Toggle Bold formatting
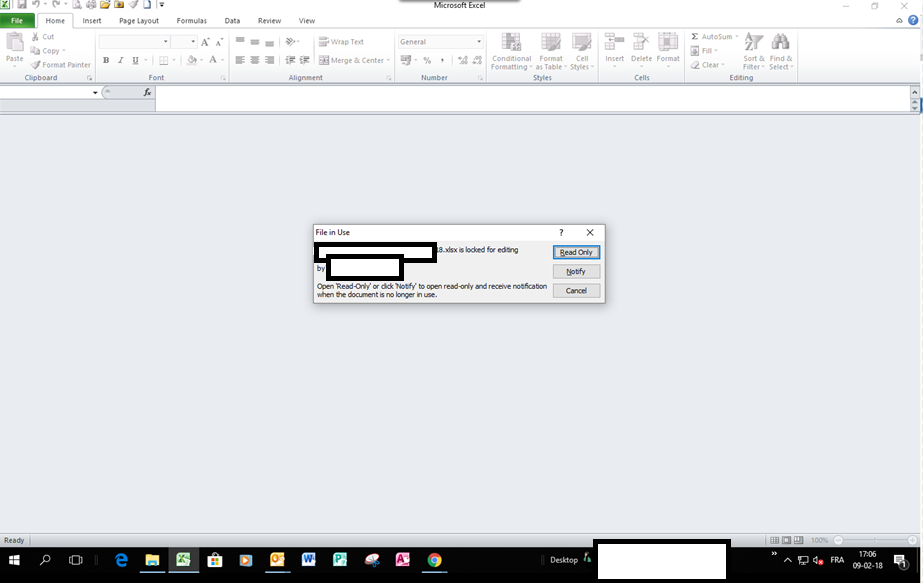The width and height of the screenshot is (924, 583). click(x=106, y=60)
